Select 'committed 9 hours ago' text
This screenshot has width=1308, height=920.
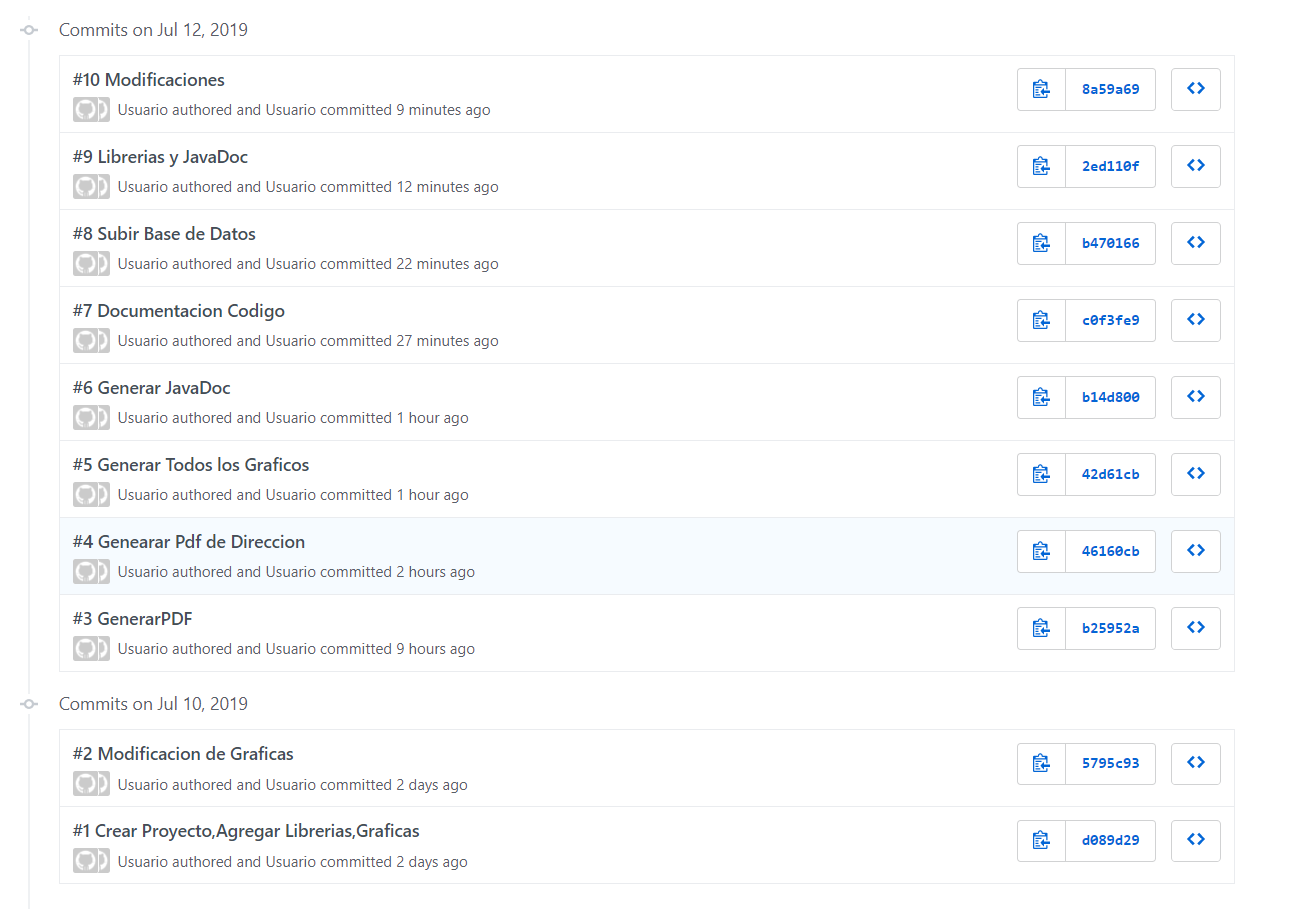[397, 649]
